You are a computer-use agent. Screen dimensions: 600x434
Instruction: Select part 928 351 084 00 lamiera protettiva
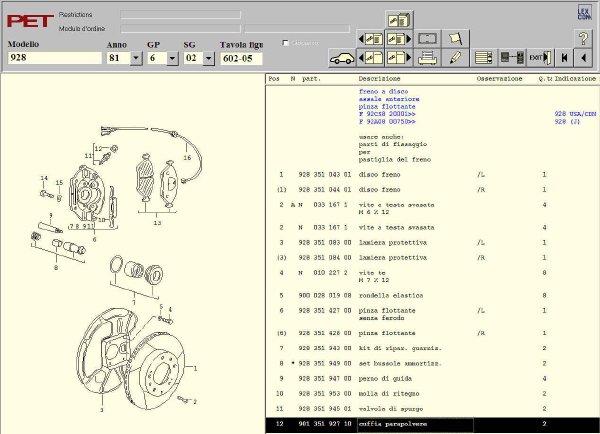pyautogui.click(x=432, y=258)
